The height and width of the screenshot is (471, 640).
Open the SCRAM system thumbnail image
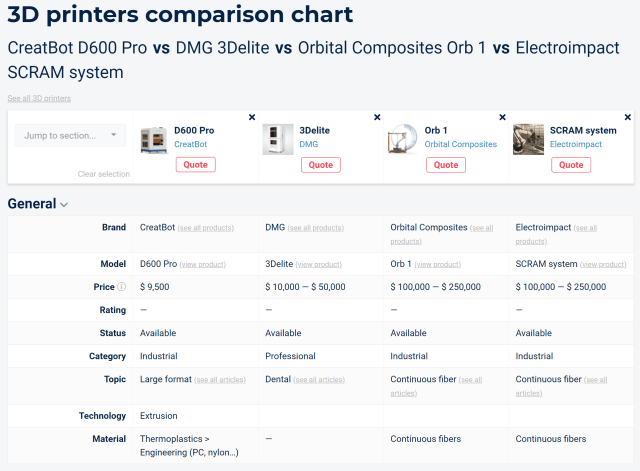528,140
